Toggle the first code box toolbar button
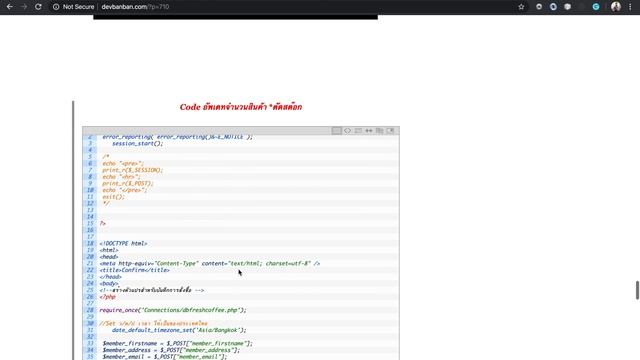640x360 pixels. [x=336, y=131]
